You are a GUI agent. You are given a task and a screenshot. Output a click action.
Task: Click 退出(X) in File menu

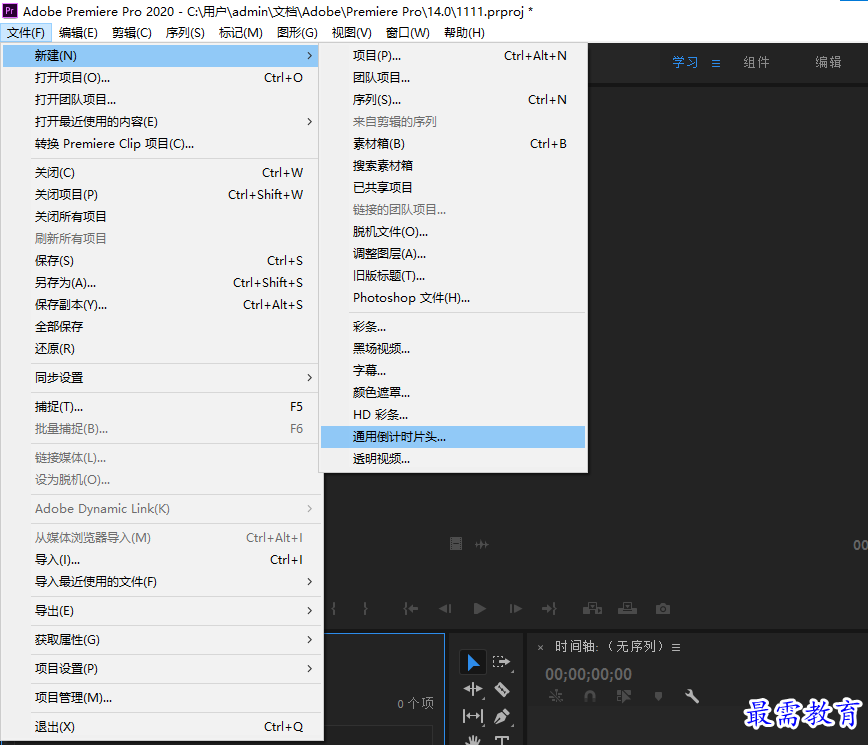(161, 727)
